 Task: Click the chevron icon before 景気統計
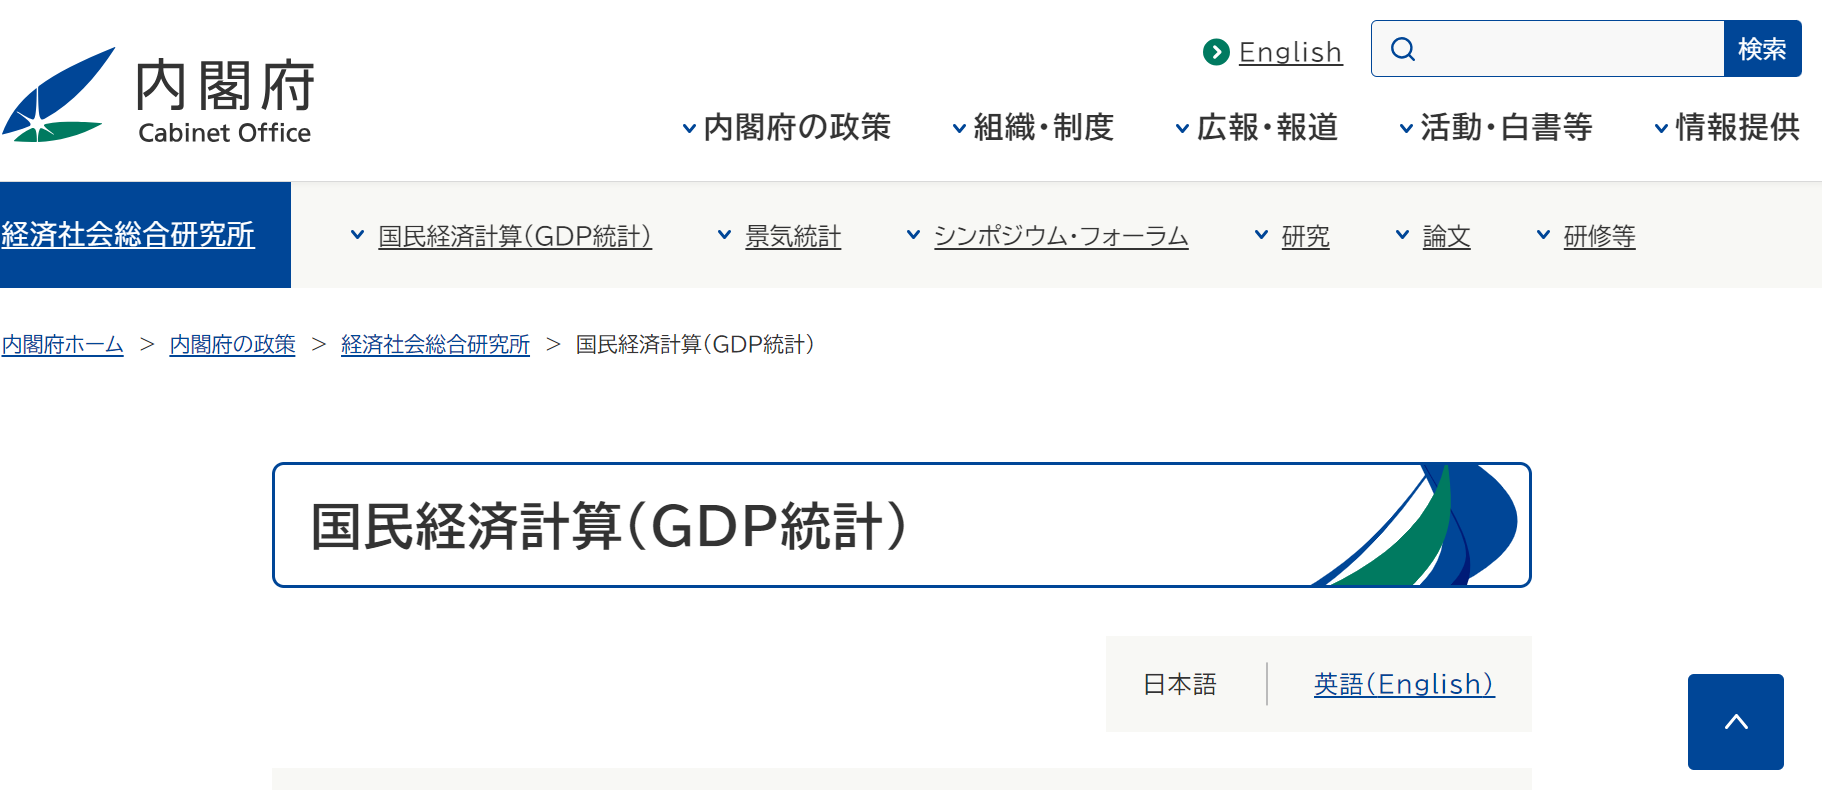724,235
